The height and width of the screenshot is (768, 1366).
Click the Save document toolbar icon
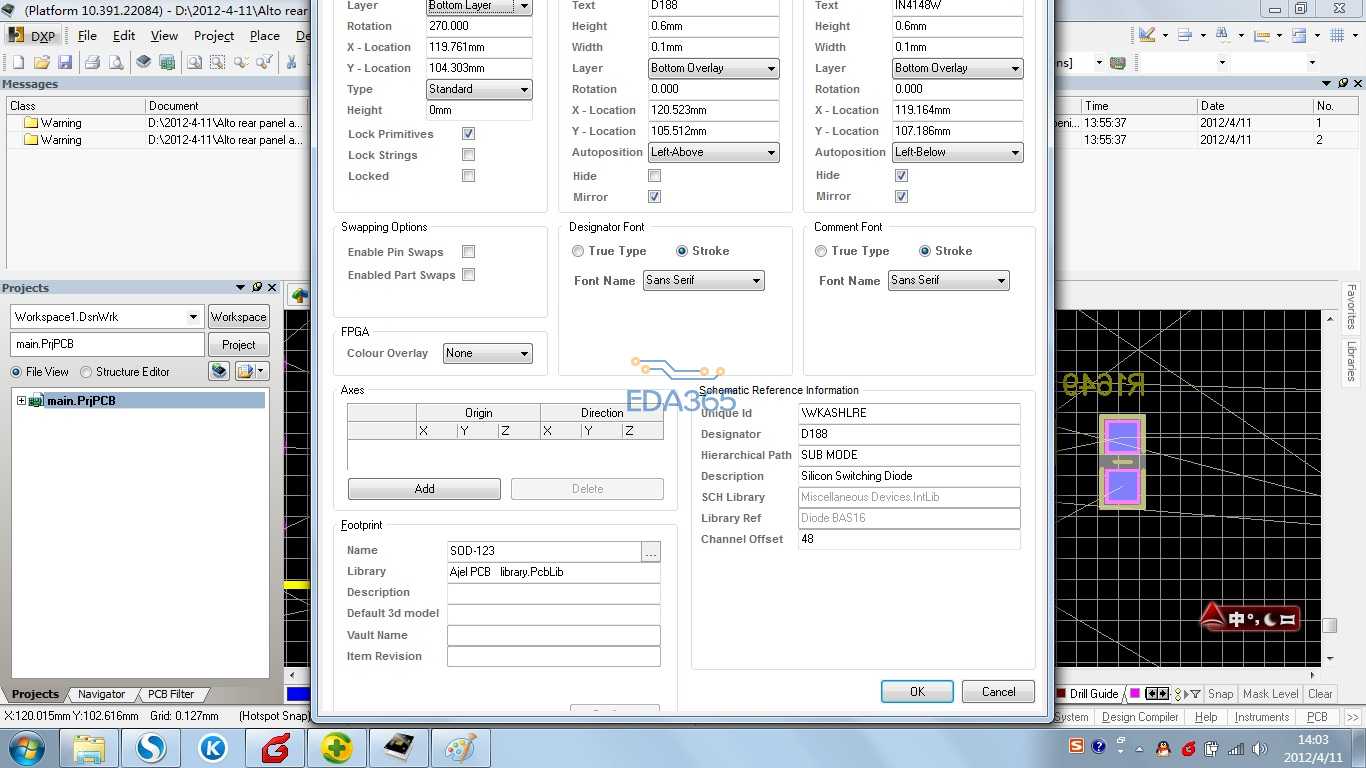pos(65,62)
